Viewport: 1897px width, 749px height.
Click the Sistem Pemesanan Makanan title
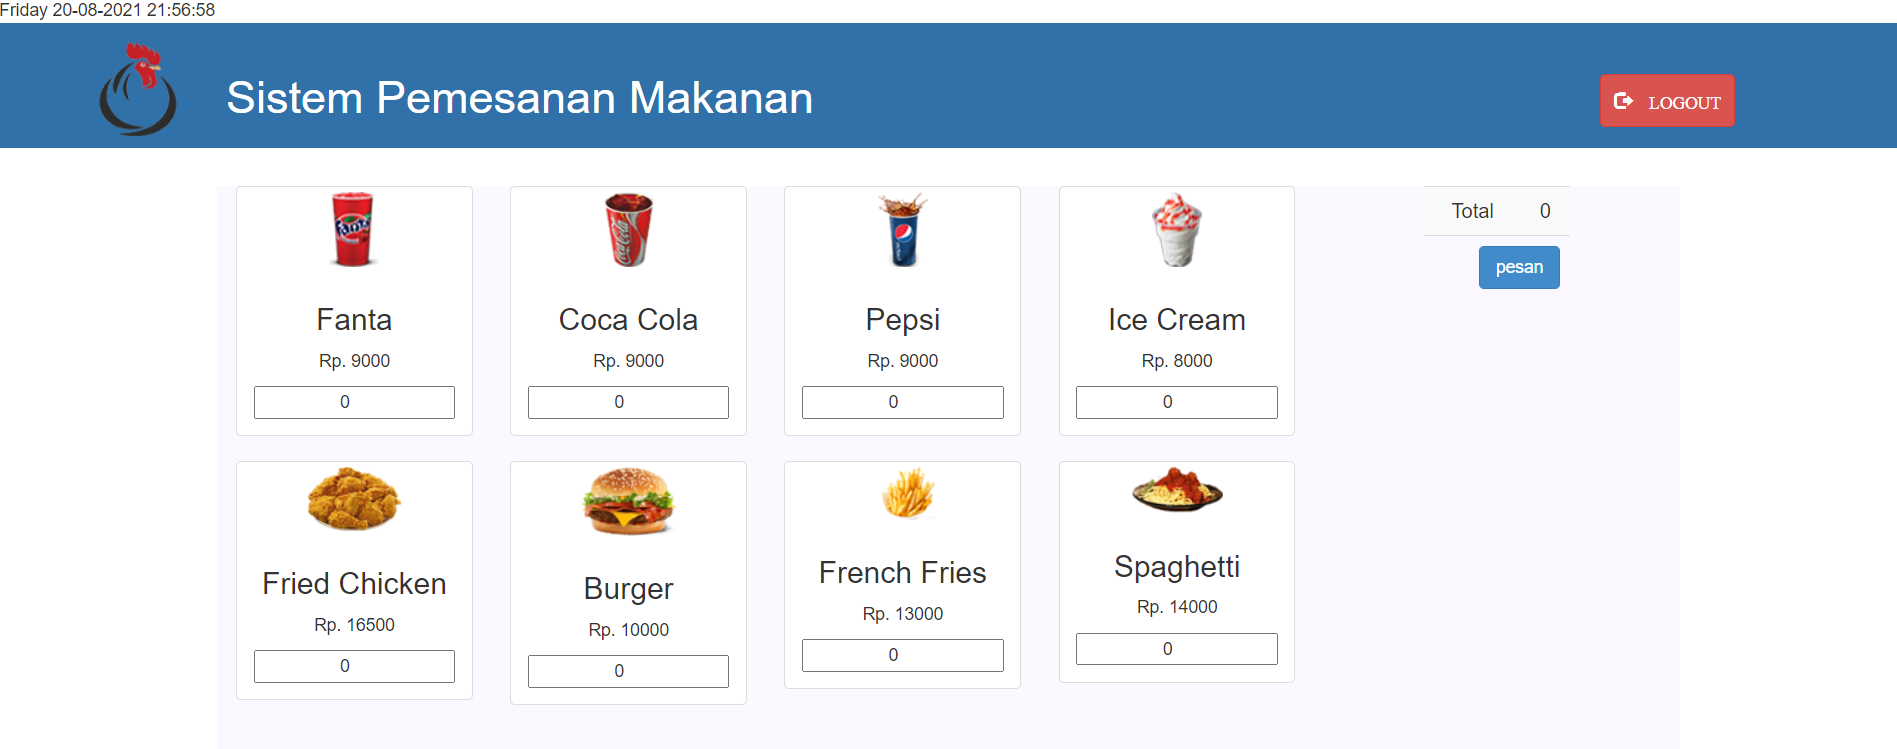(519, 98)
